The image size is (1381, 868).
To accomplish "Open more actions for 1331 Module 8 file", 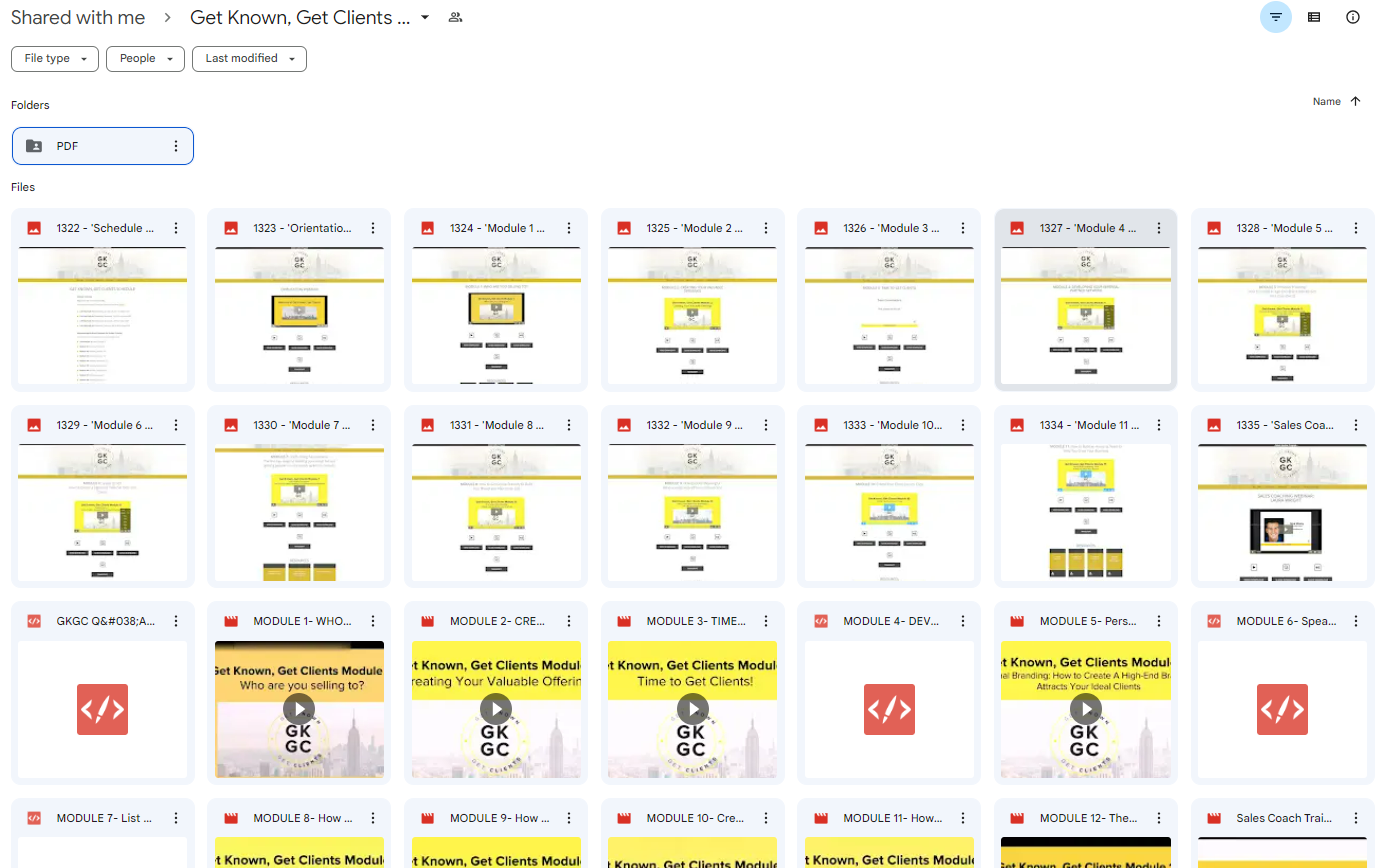I will click(x=569, y=426).
